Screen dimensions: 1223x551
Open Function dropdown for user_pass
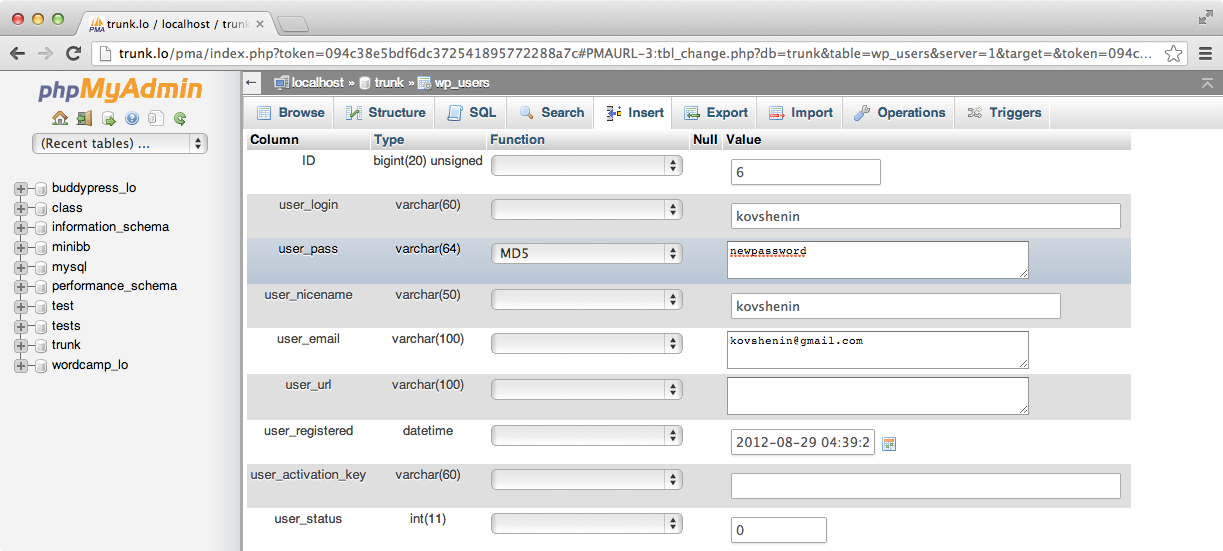click(587, 254)
